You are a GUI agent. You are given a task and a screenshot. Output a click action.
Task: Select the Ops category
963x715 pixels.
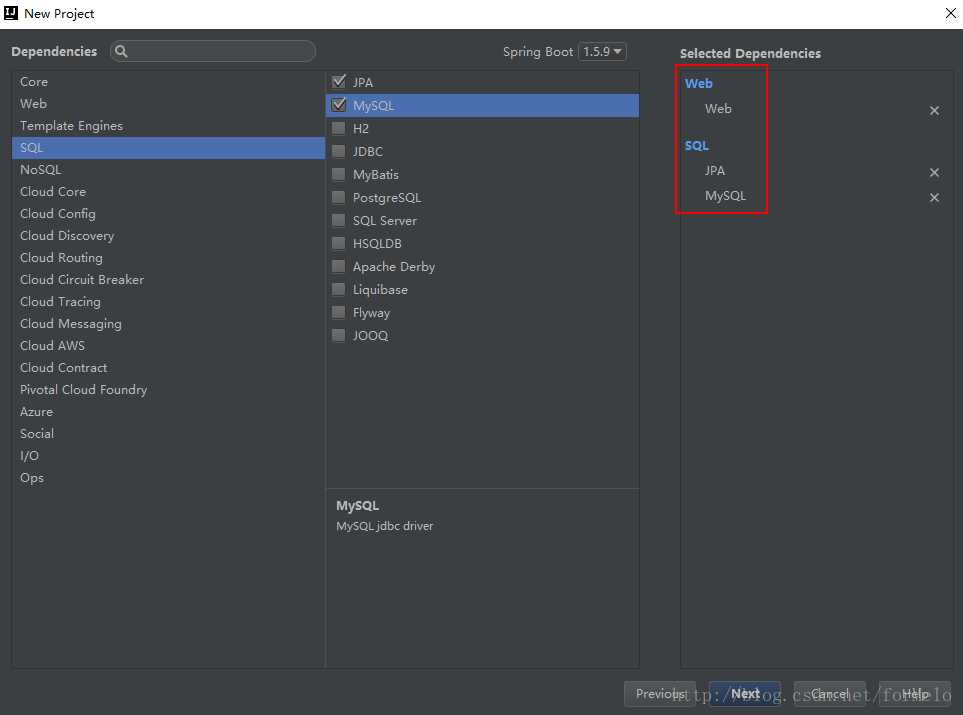pyautogui.click(x=168, y=478)
